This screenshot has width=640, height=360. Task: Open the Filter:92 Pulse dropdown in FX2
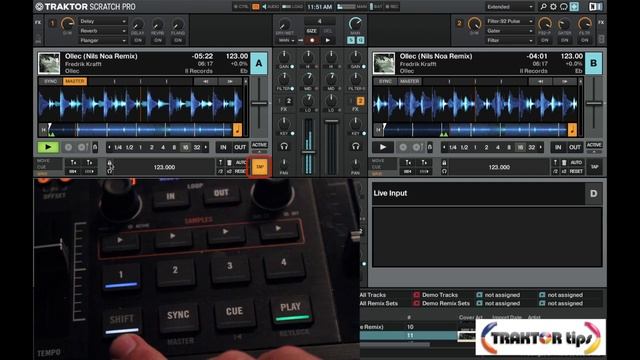point(509,21)
